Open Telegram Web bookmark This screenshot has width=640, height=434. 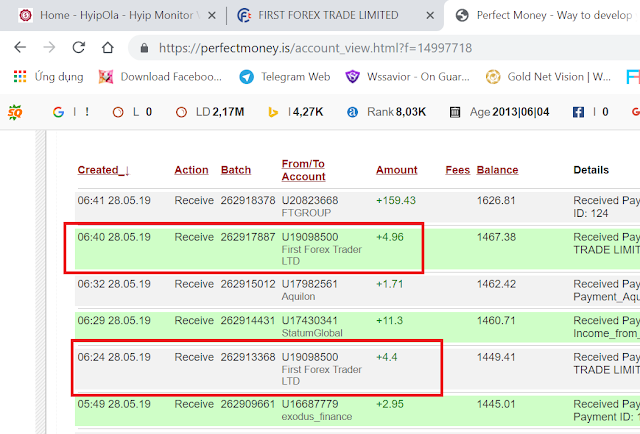pos(284,77)
